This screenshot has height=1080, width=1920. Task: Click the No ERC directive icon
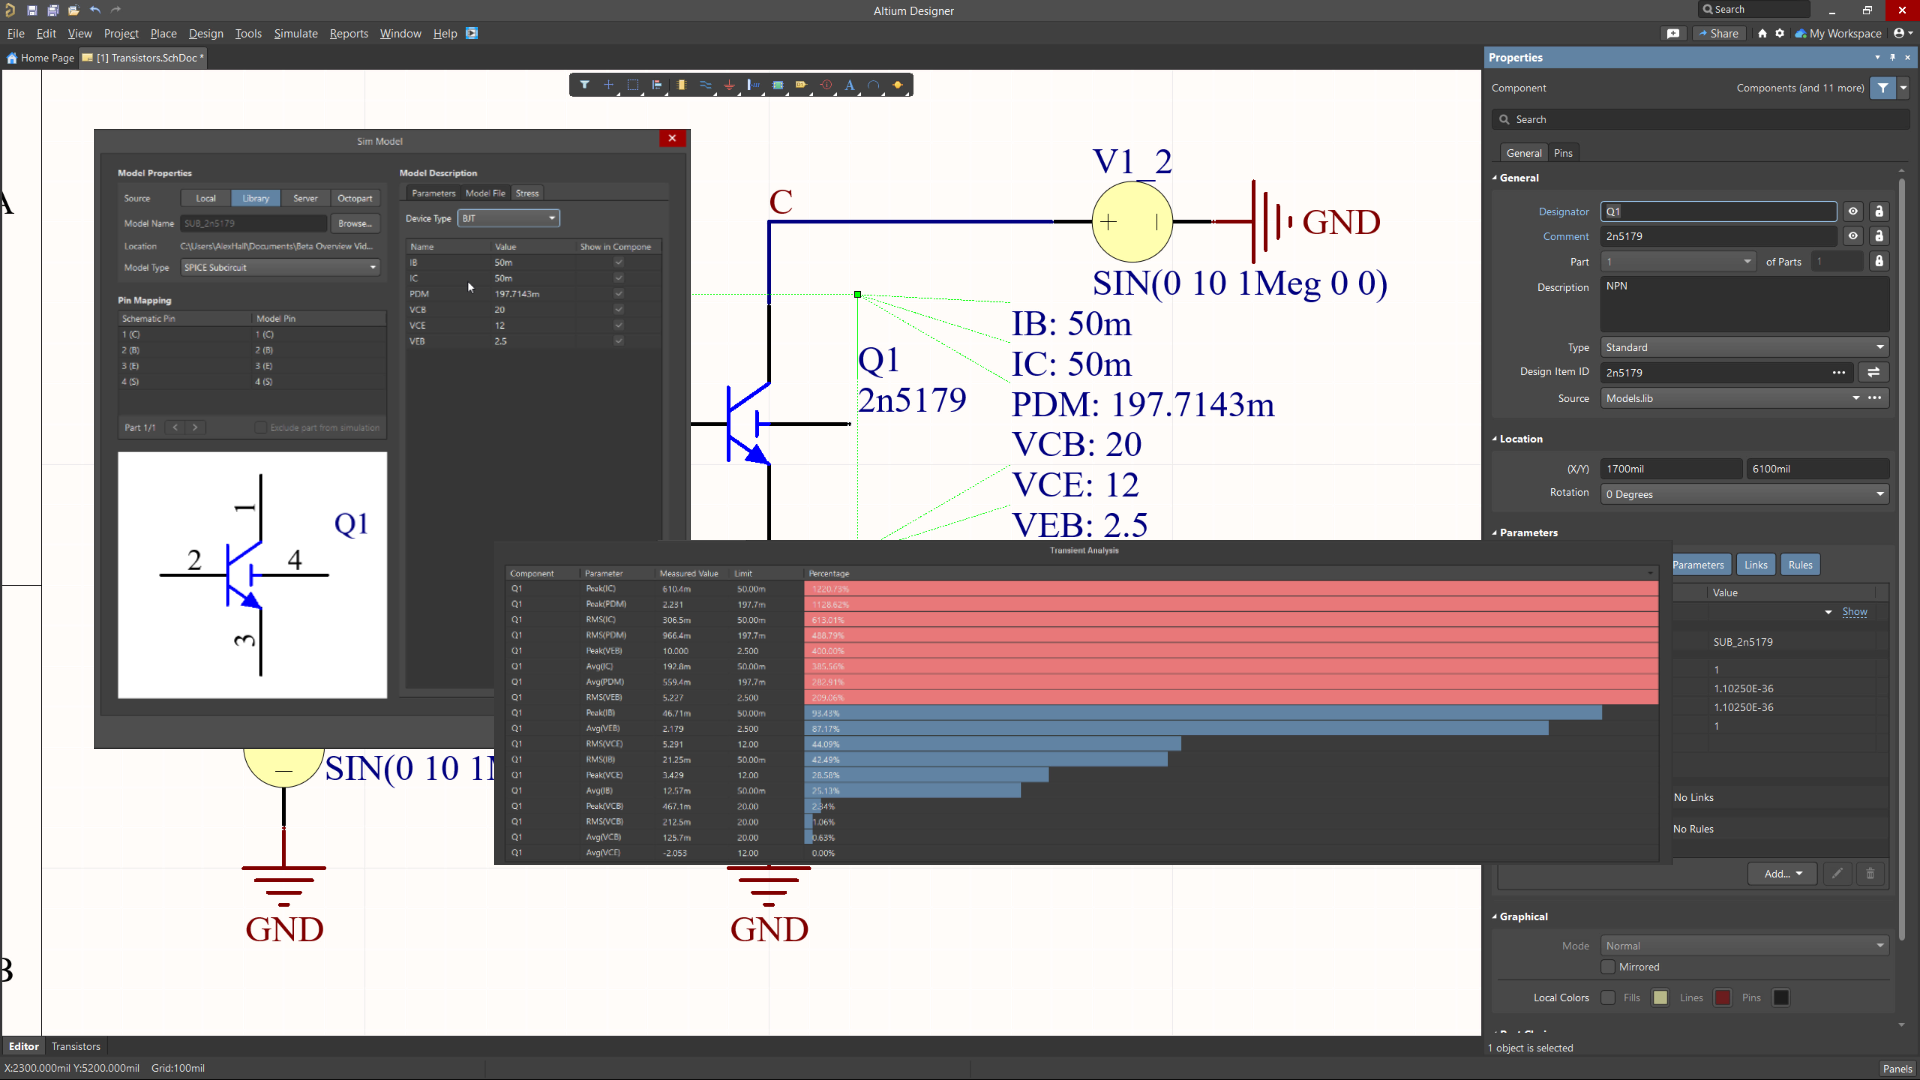[826, 85]
